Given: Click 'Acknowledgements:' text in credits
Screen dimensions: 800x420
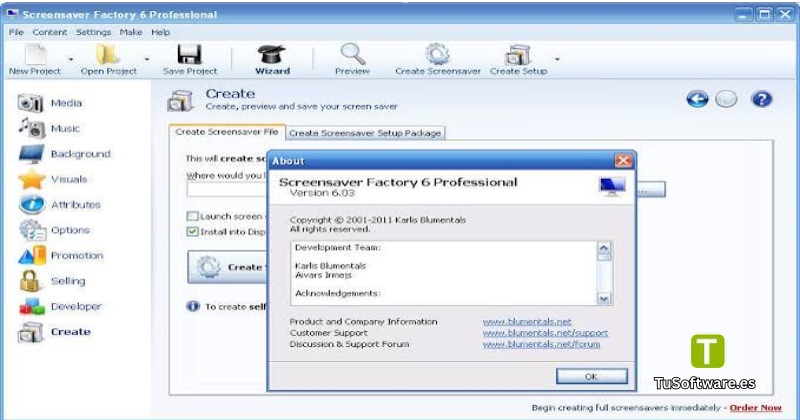Looking at the screenshot, I should [x=338, y=293].
